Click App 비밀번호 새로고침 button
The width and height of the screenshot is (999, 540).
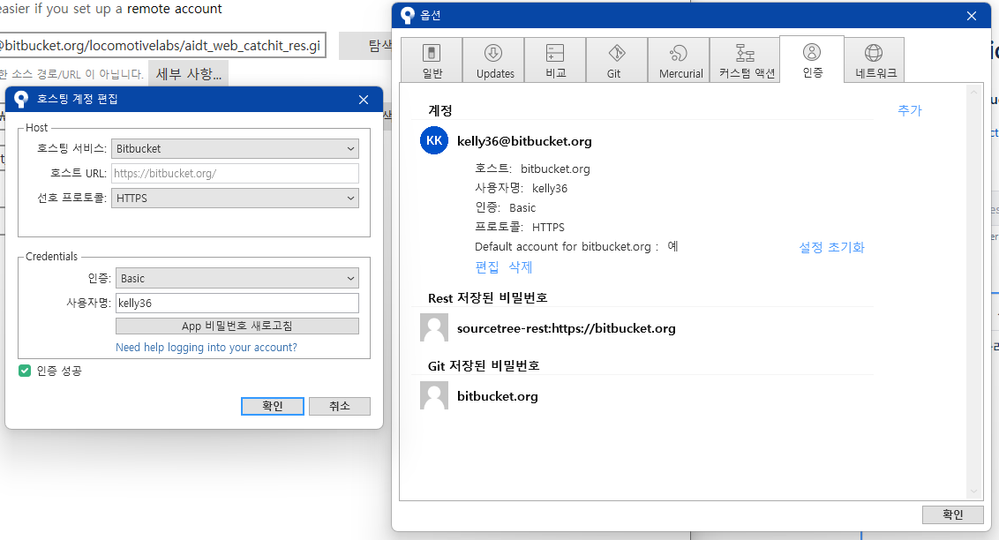point(237,326)
